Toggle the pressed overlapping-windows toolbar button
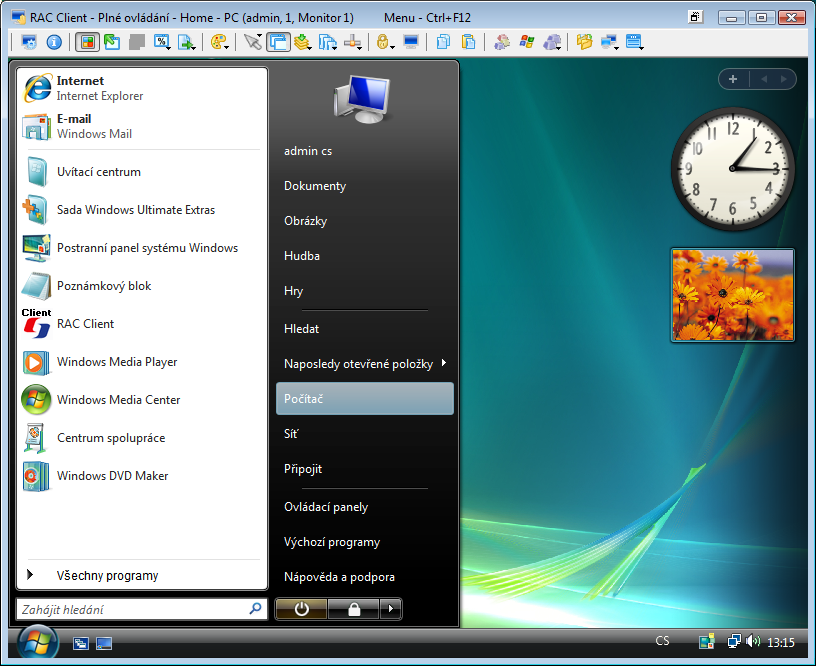This screenshot has height=666, width=816. point(278,42)
